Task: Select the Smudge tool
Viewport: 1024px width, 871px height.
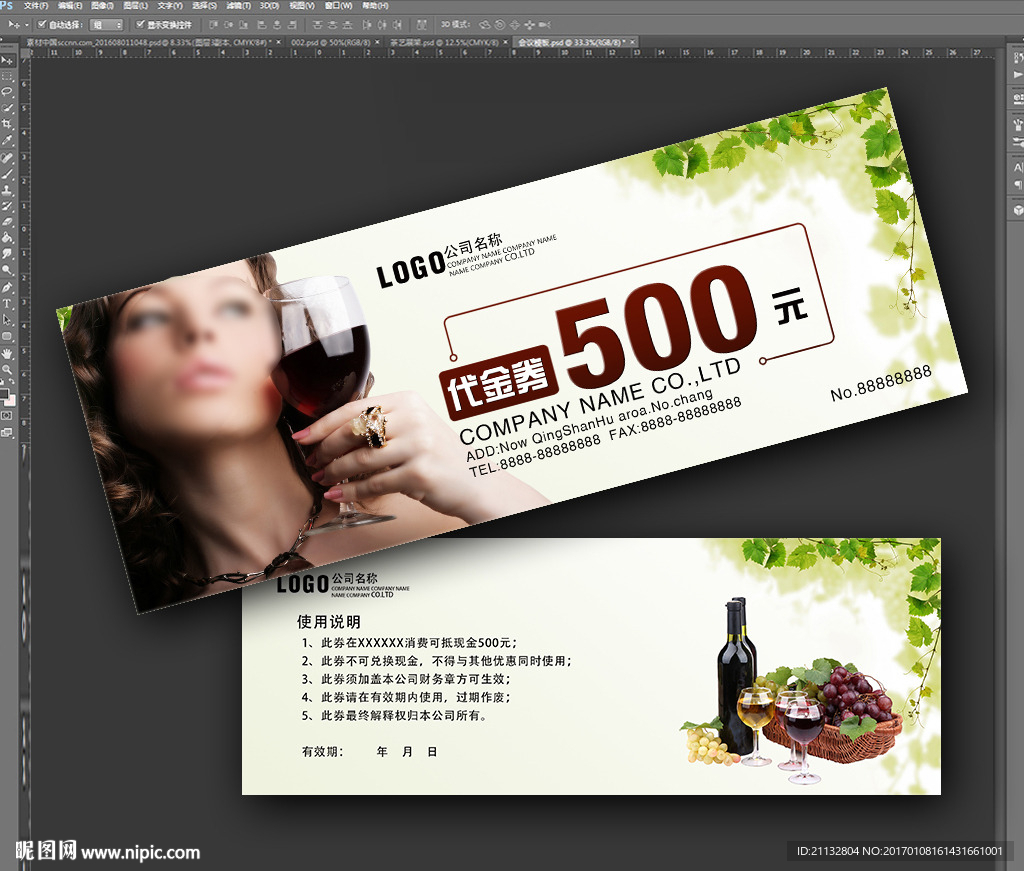Action: 7,253
